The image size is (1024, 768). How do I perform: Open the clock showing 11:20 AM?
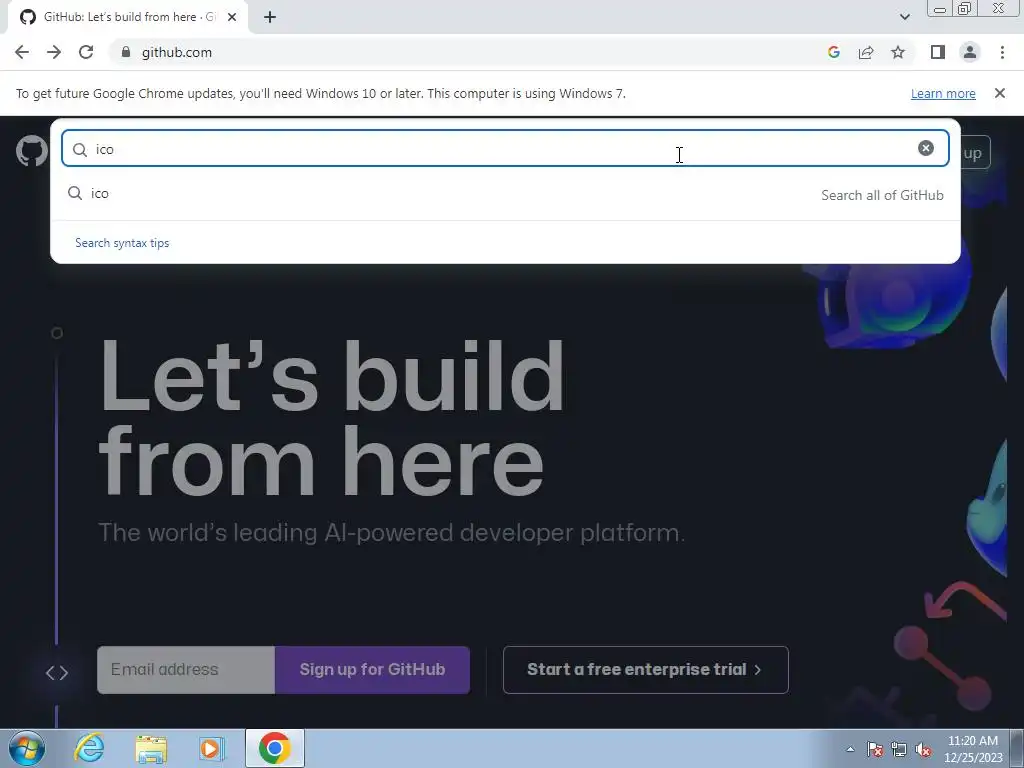pos(972,749)
